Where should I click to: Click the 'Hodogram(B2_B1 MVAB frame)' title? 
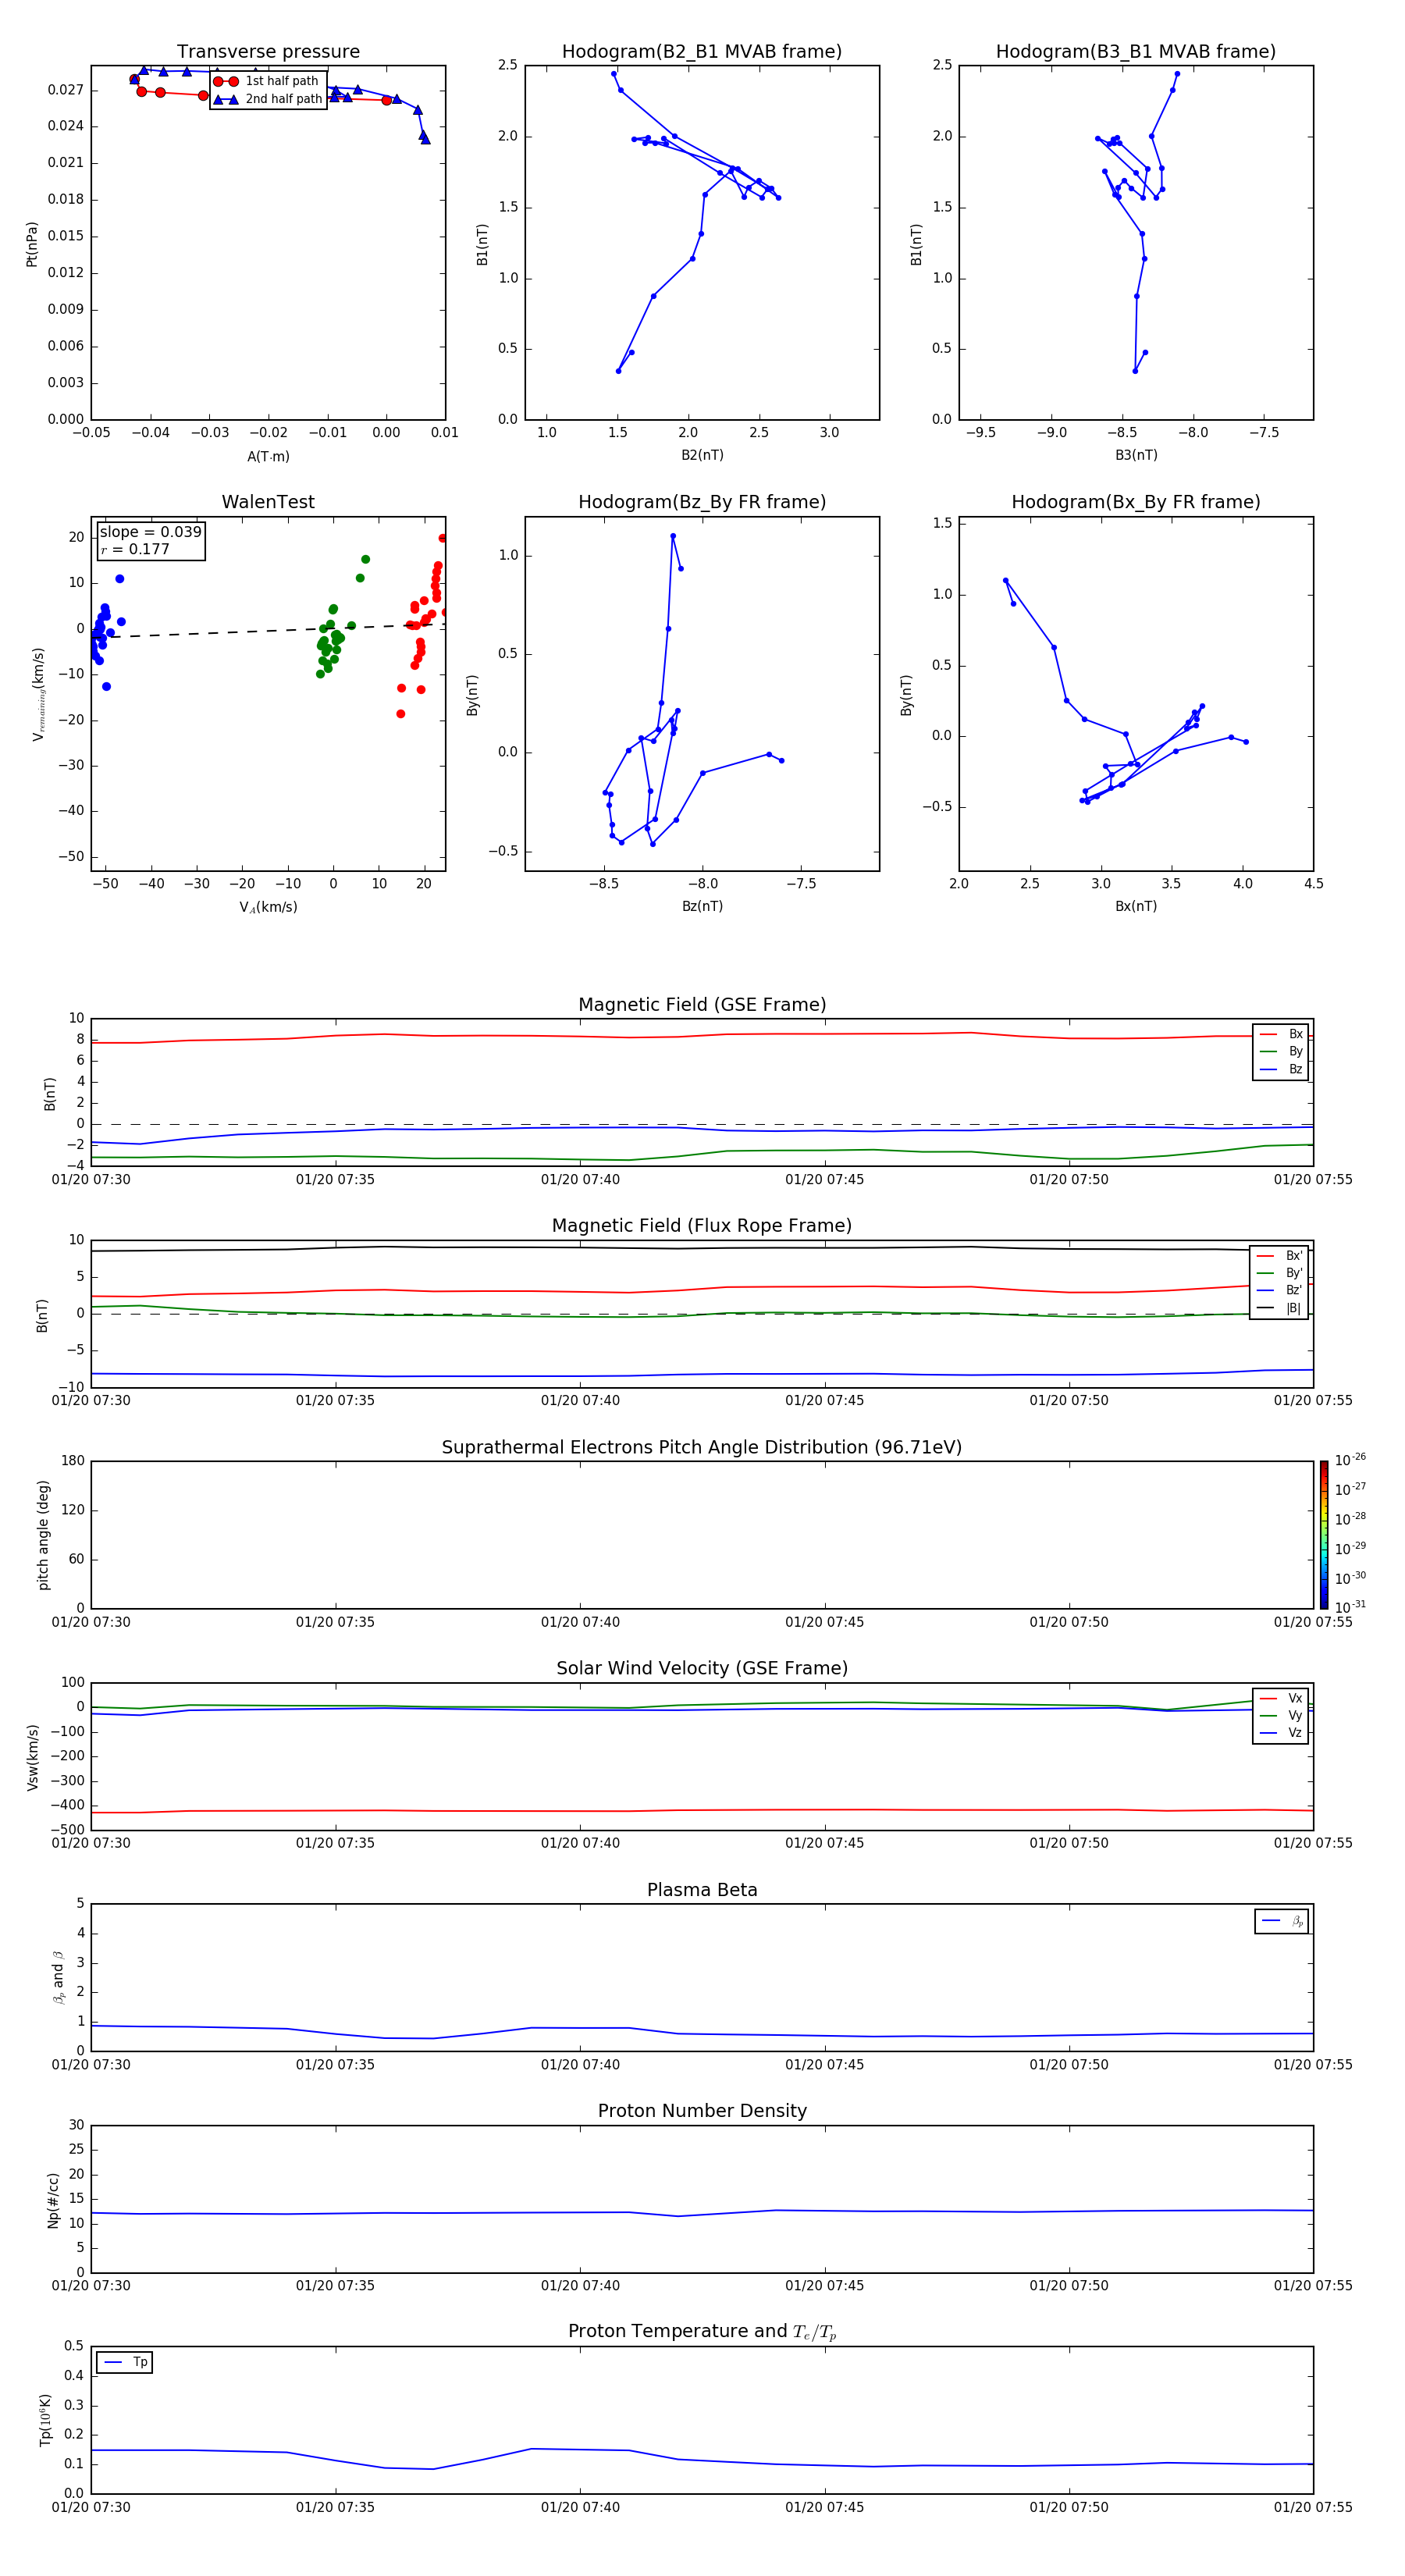[702, 52]
